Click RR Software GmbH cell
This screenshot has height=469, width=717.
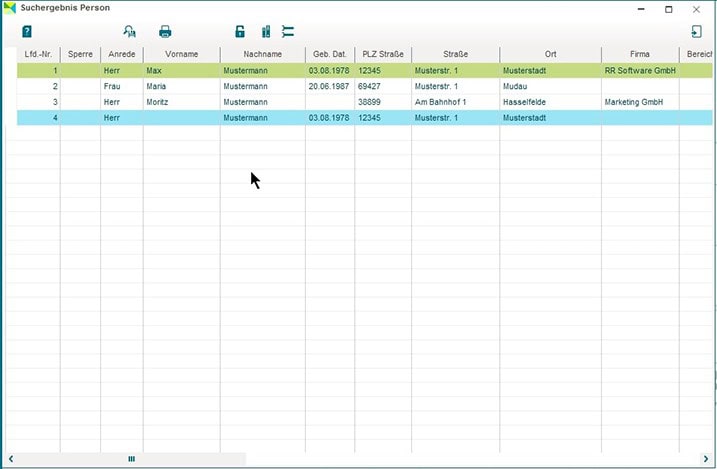[640, 70]
